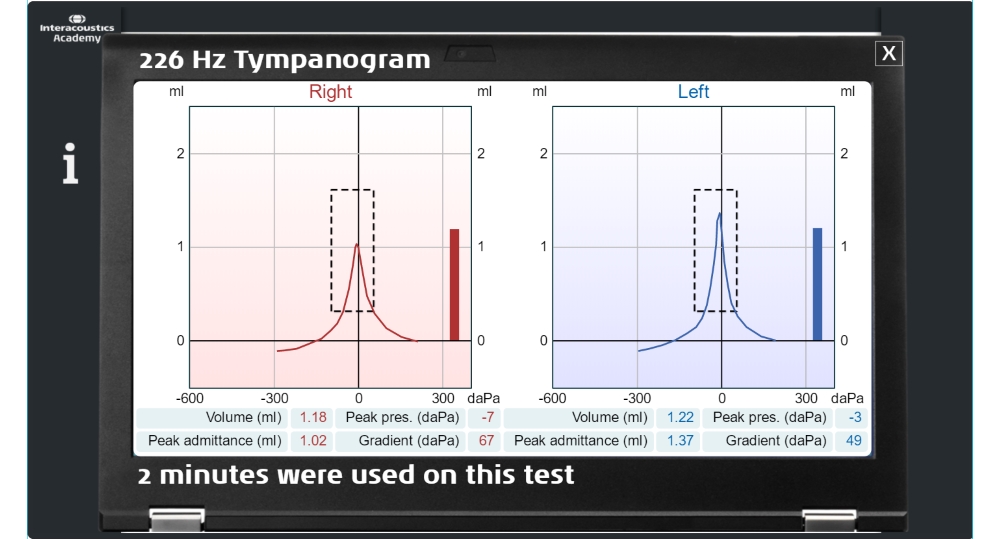Open the info panel with the i icon
Viewport: 1000px width, 539px height.
pyautogui.click(x=70, y=163)
